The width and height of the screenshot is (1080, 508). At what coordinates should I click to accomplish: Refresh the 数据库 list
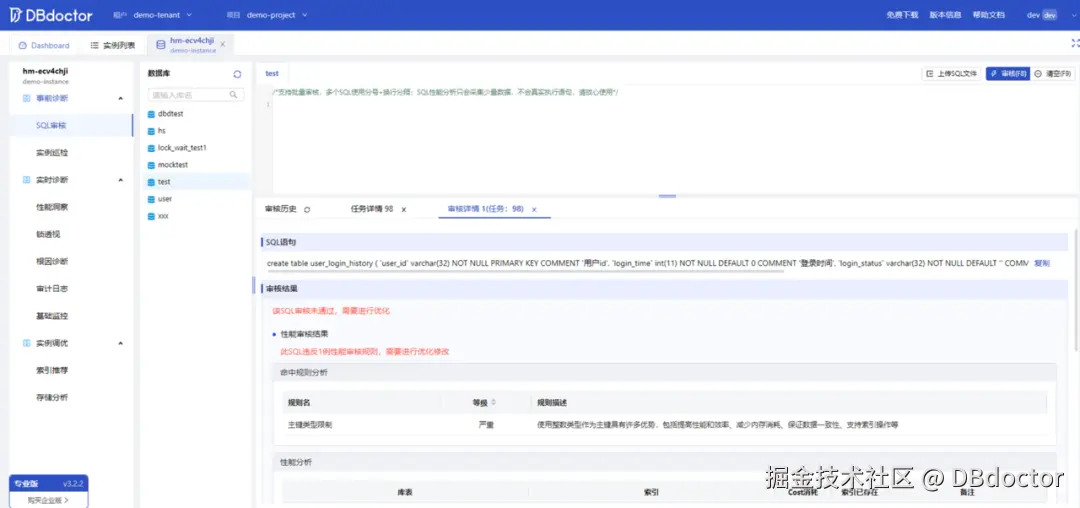point(238,74)
